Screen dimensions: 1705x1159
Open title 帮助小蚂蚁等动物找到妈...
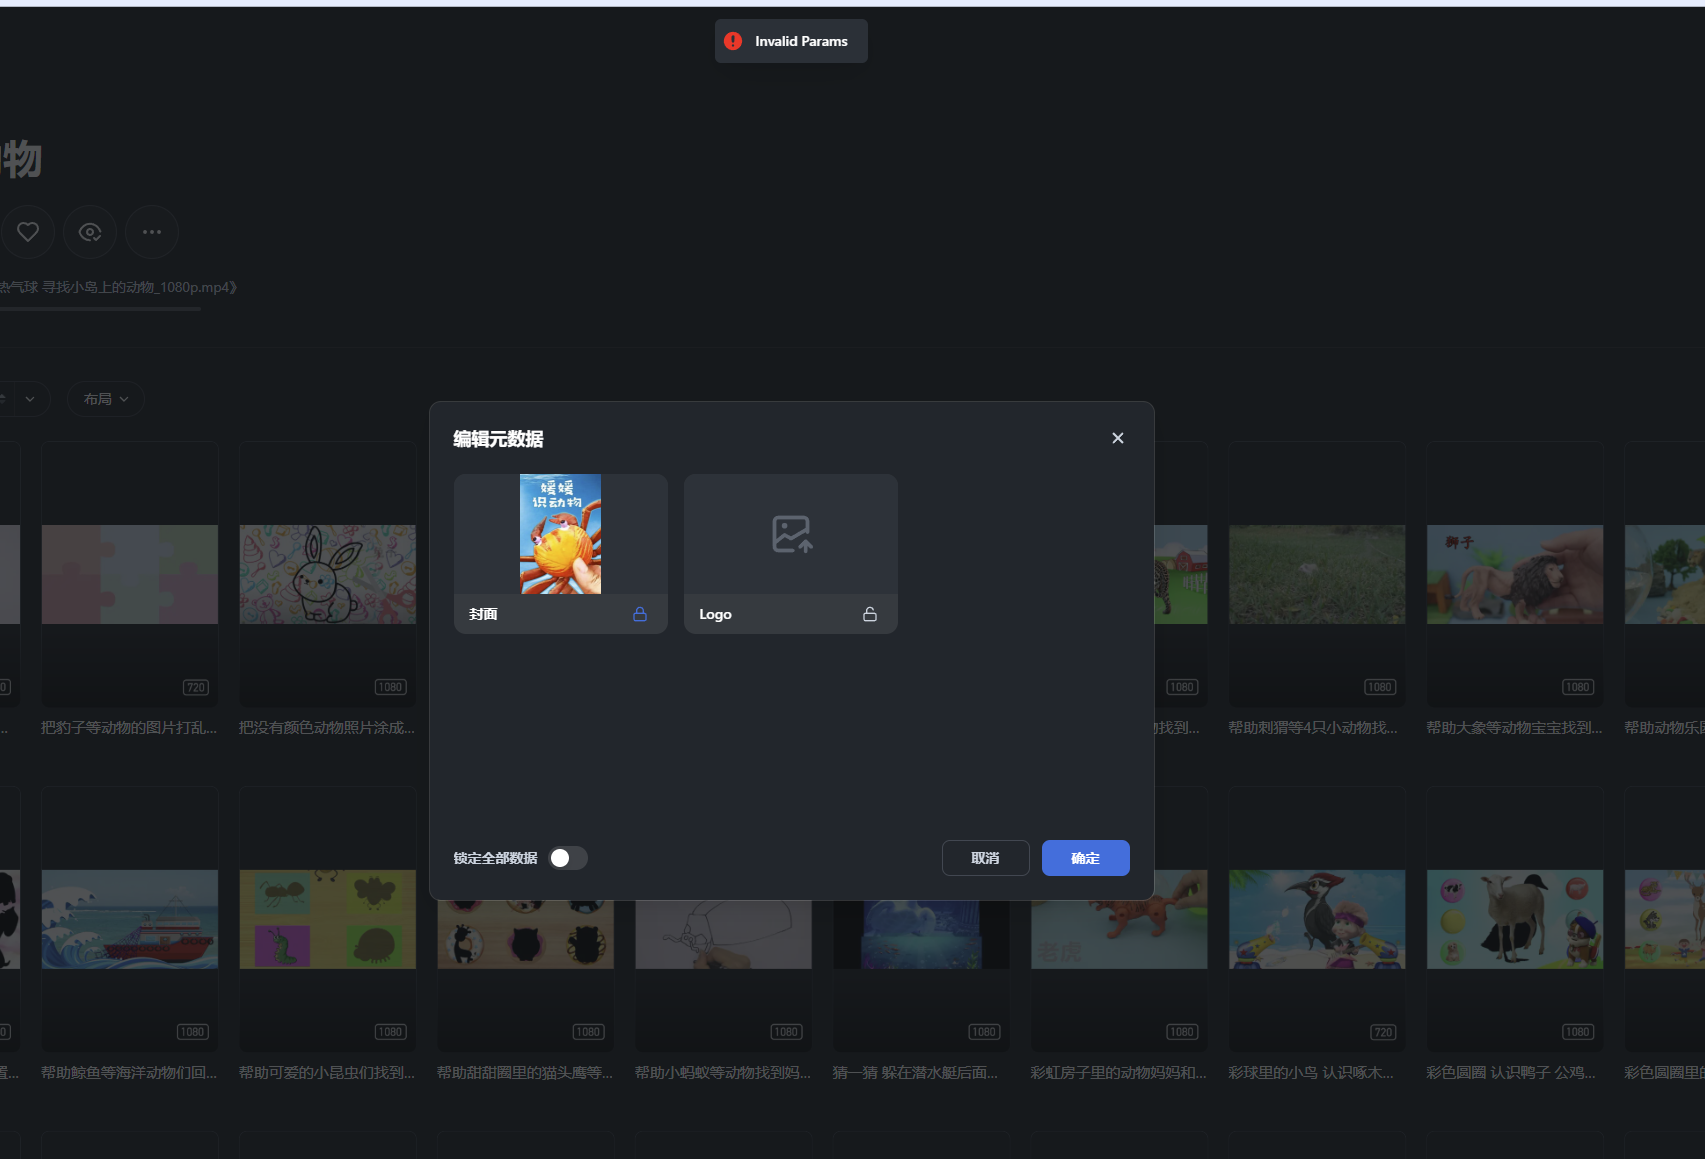(x=723, y=1073)
